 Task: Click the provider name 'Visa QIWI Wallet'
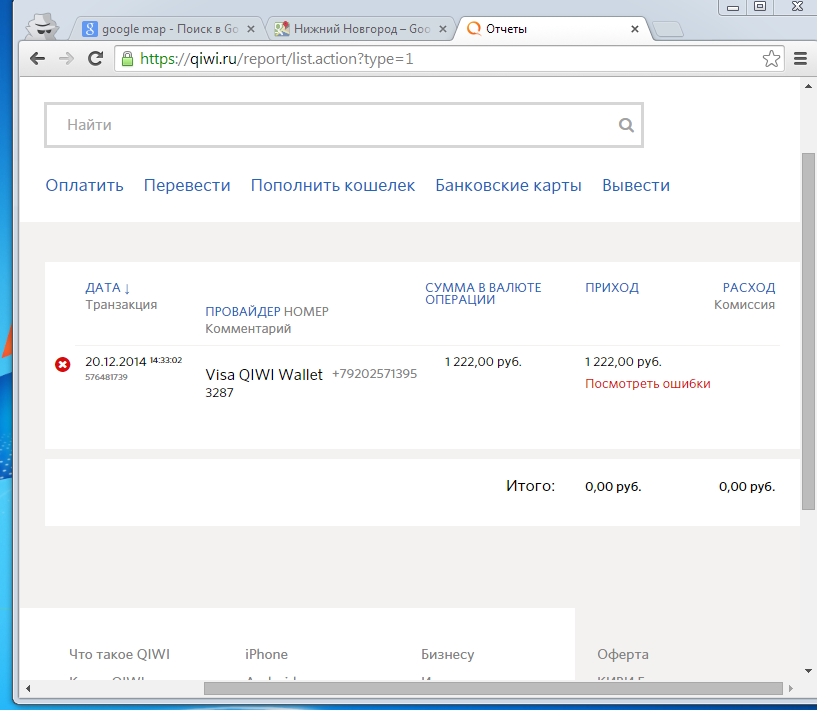click(264, 375)
